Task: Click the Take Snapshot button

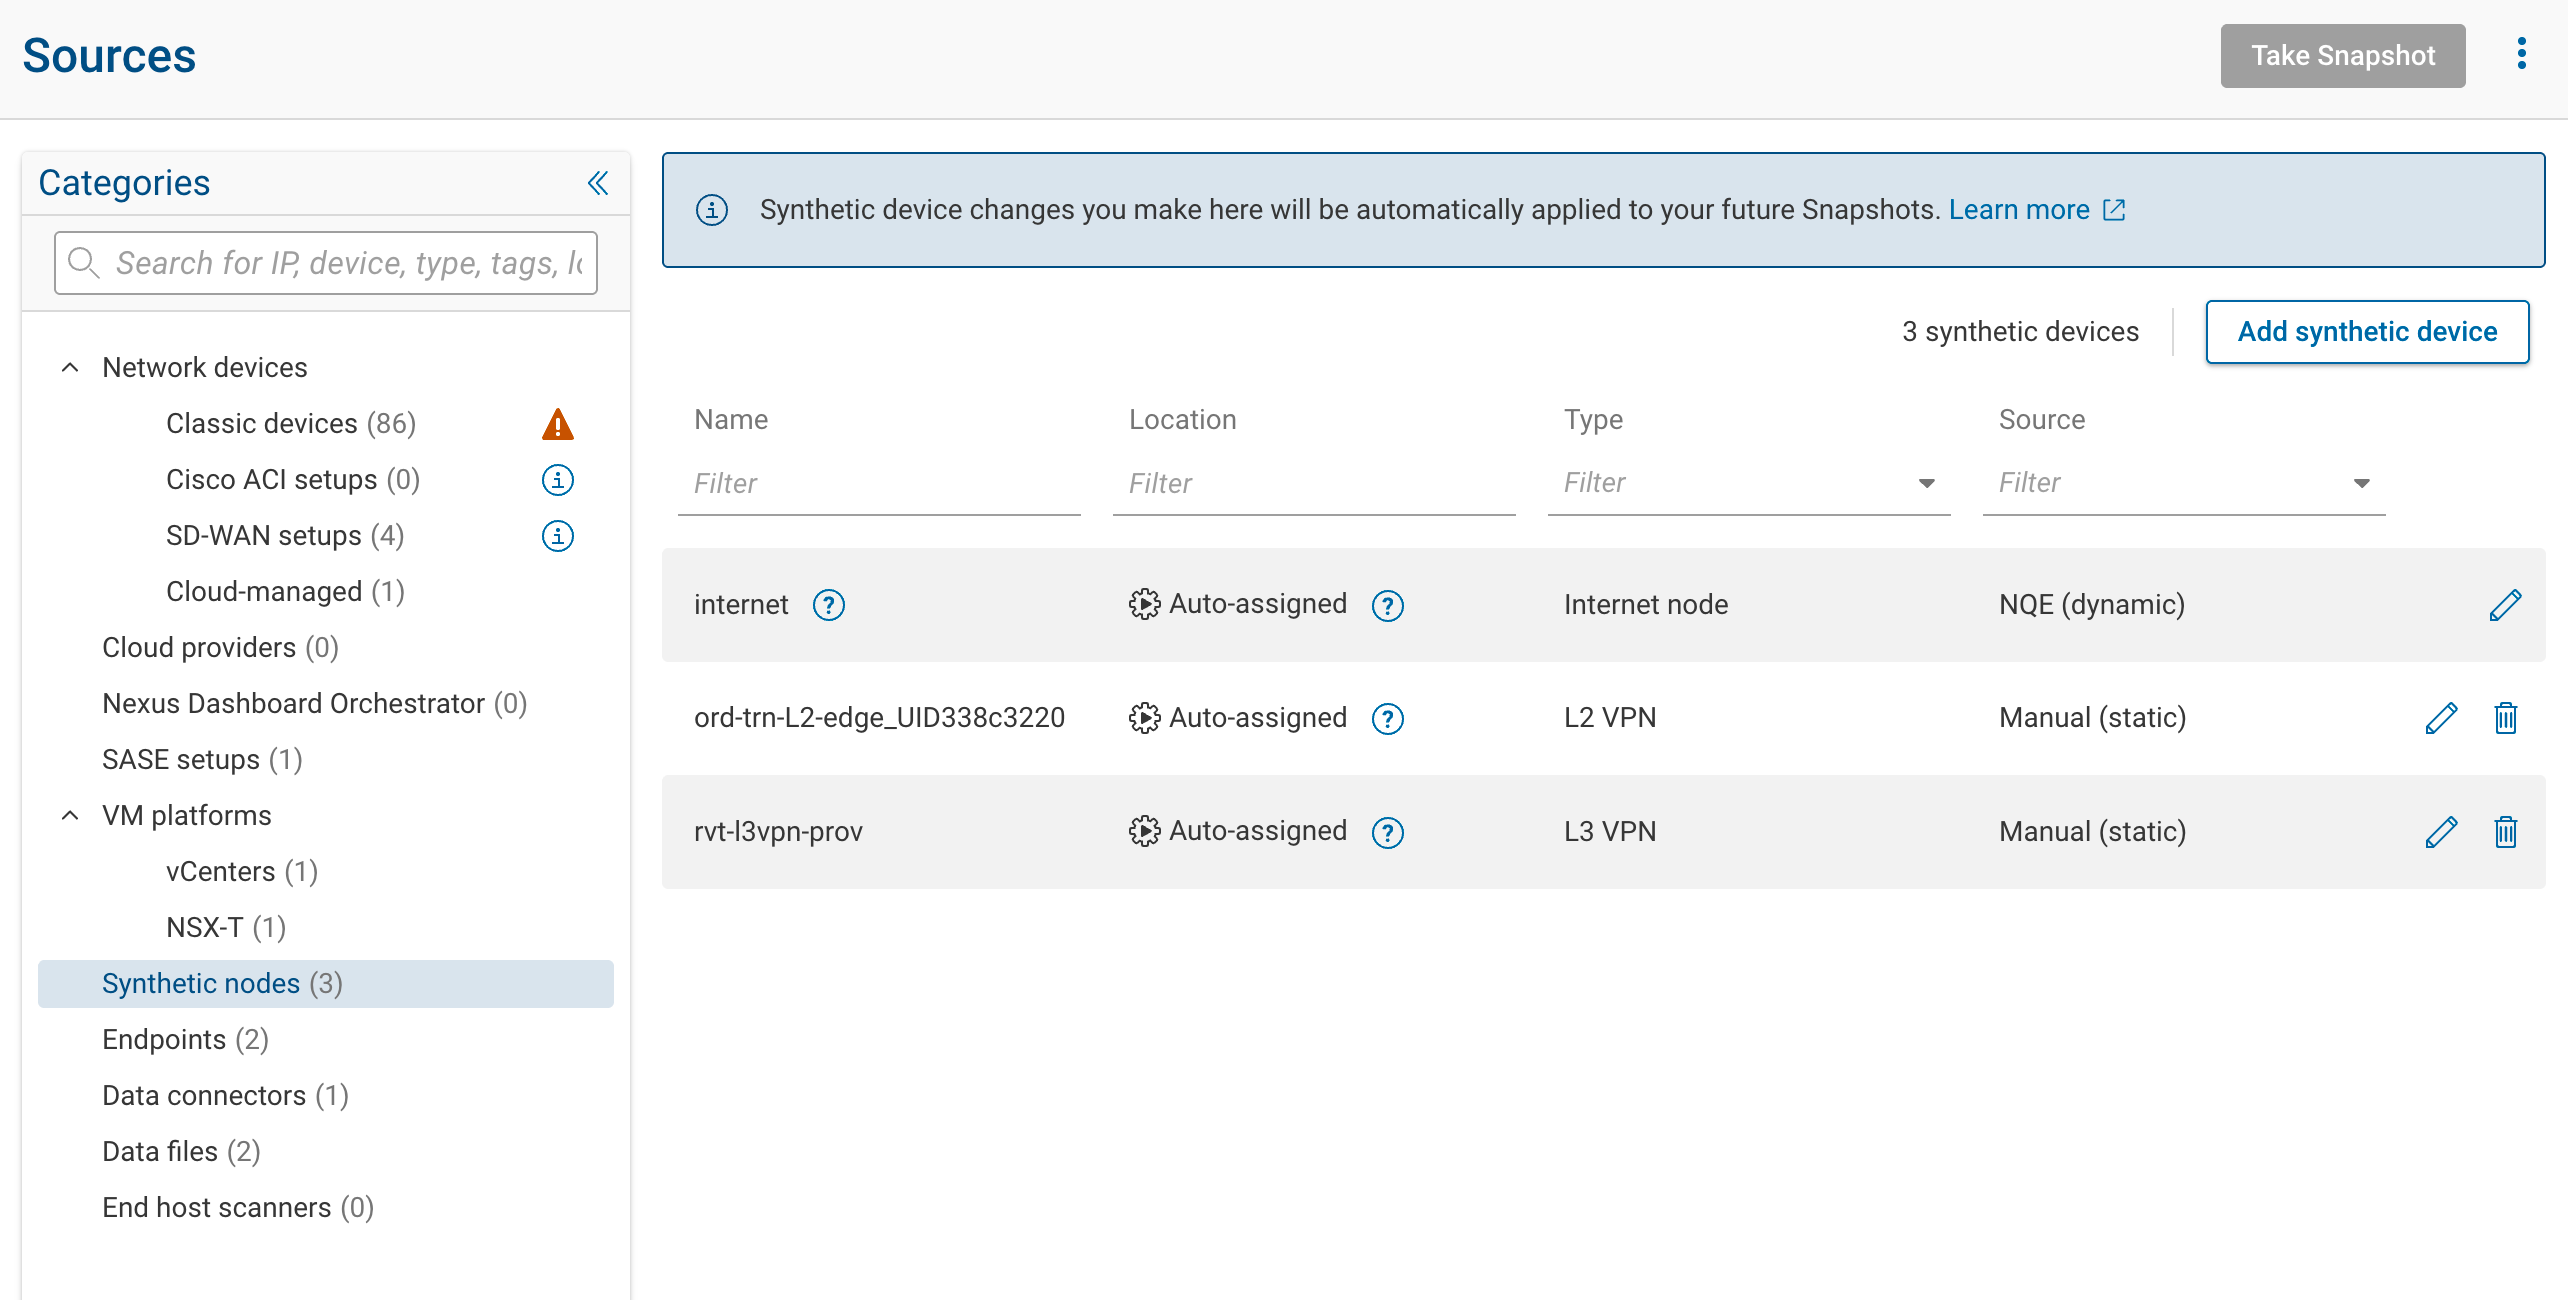Action: click(x=2343, y=56)
